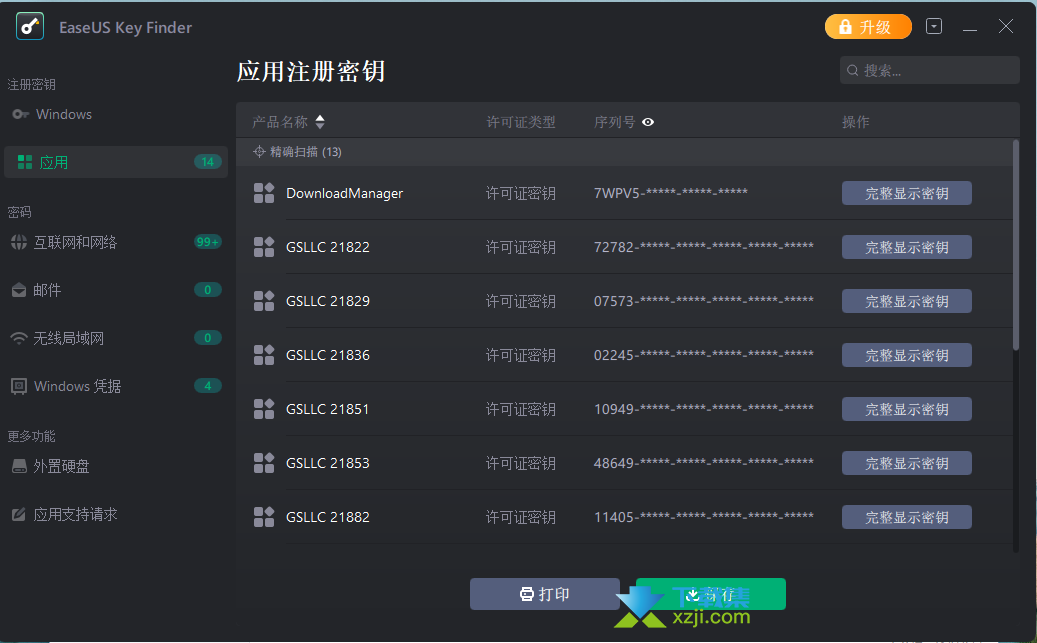Show full key for GSLLC 21882
1037x643 pixels.
(x=907, y=517)
